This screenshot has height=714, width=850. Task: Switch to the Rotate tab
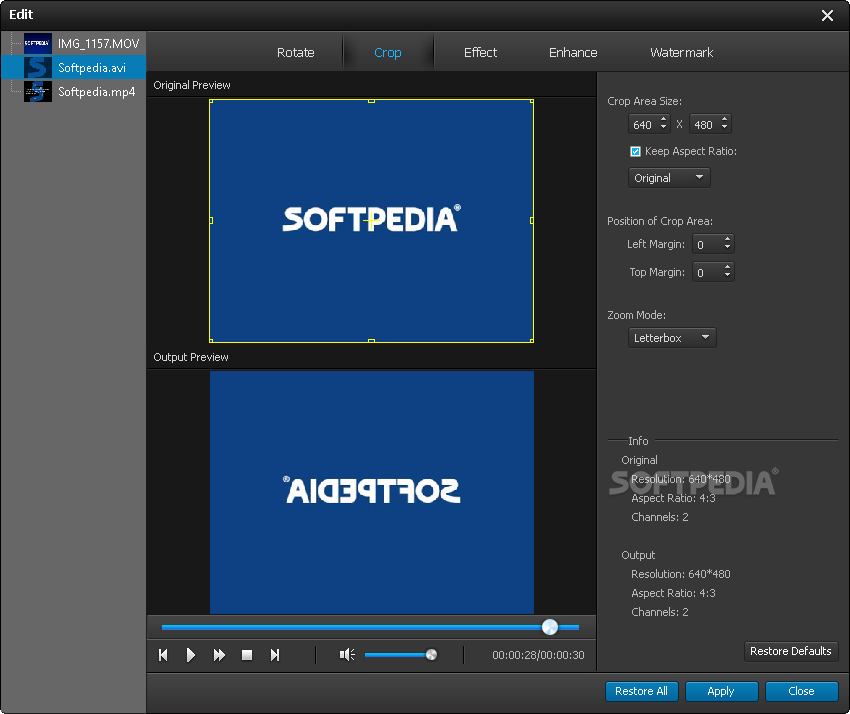click(295, 53)
